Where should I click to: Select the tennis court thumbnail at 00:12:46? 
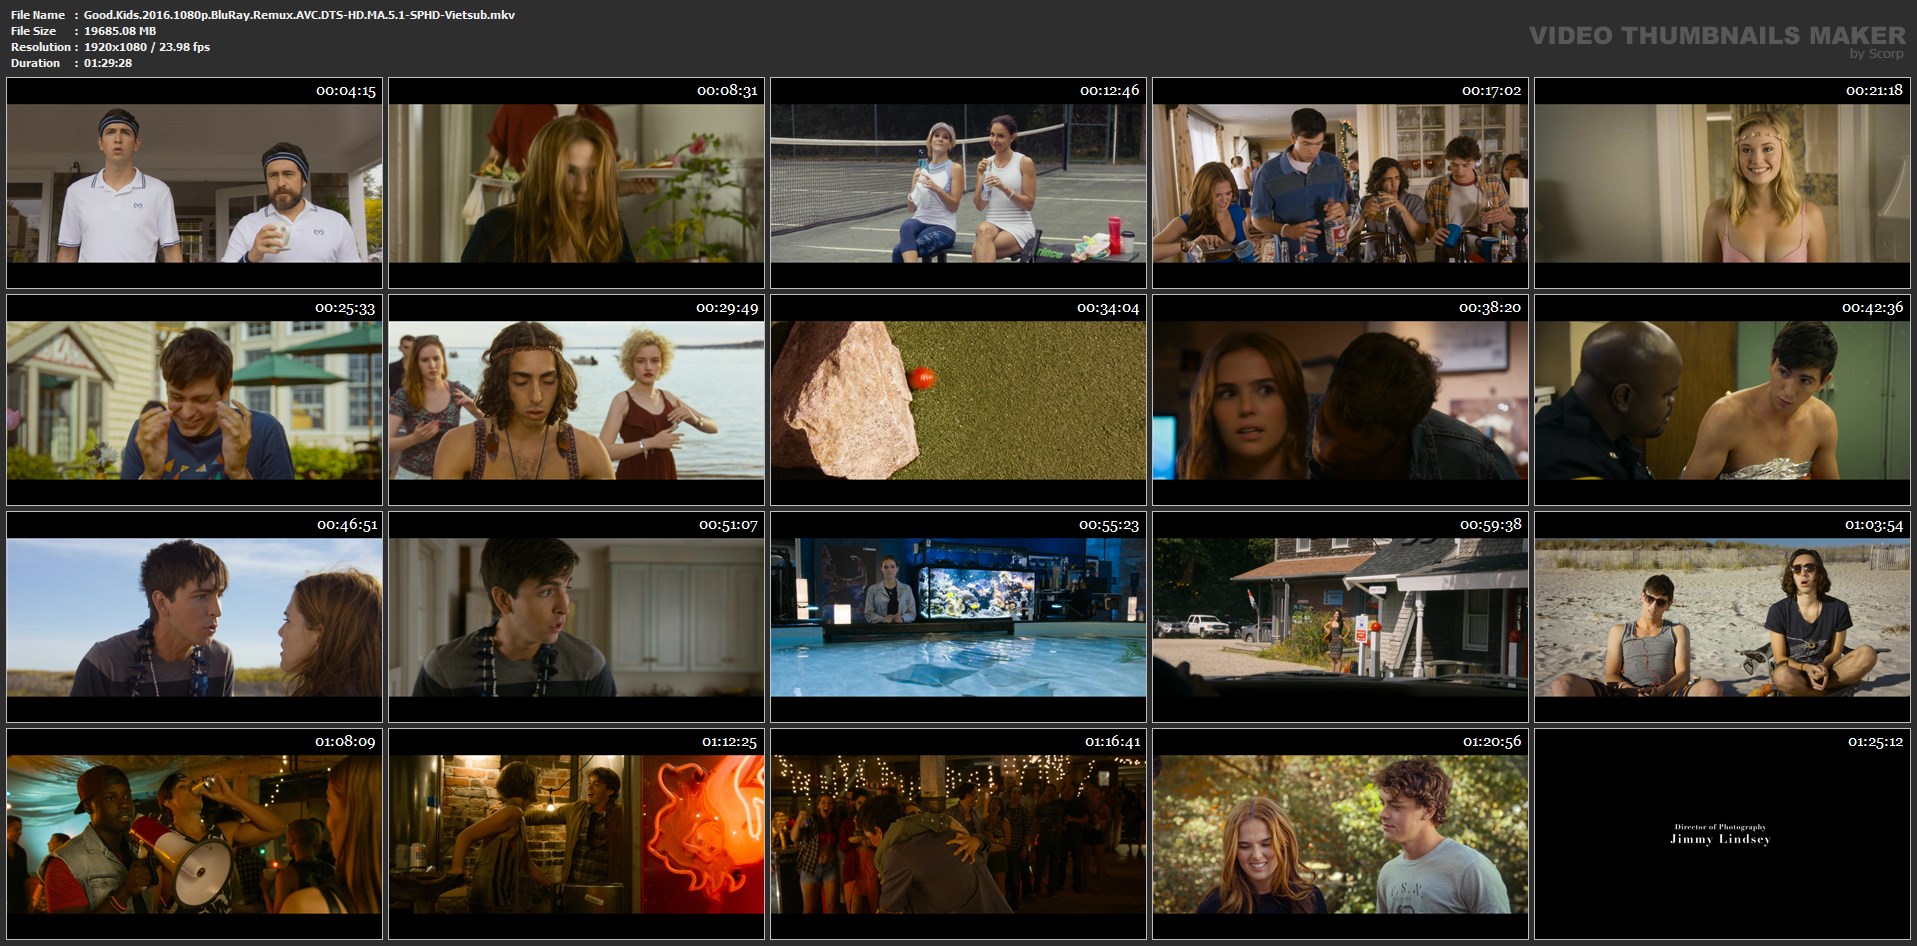[958, 183]
